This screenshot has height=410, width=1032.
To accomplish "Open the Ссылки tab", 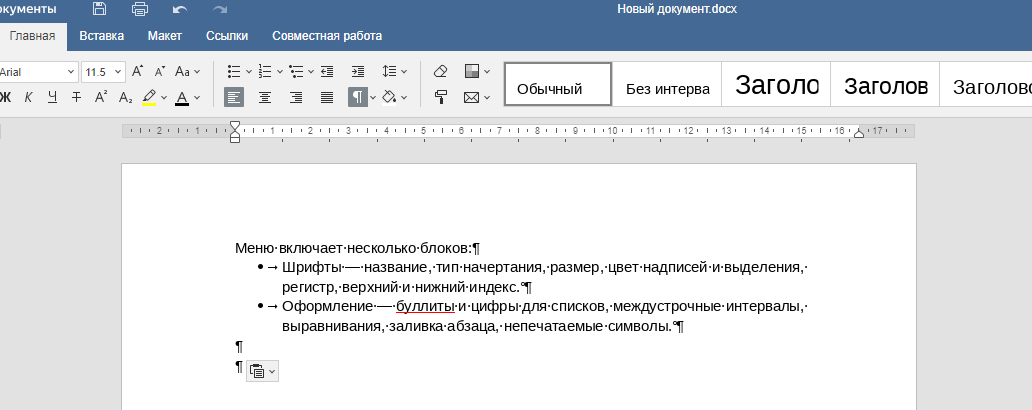I will [x=227, y=36].
